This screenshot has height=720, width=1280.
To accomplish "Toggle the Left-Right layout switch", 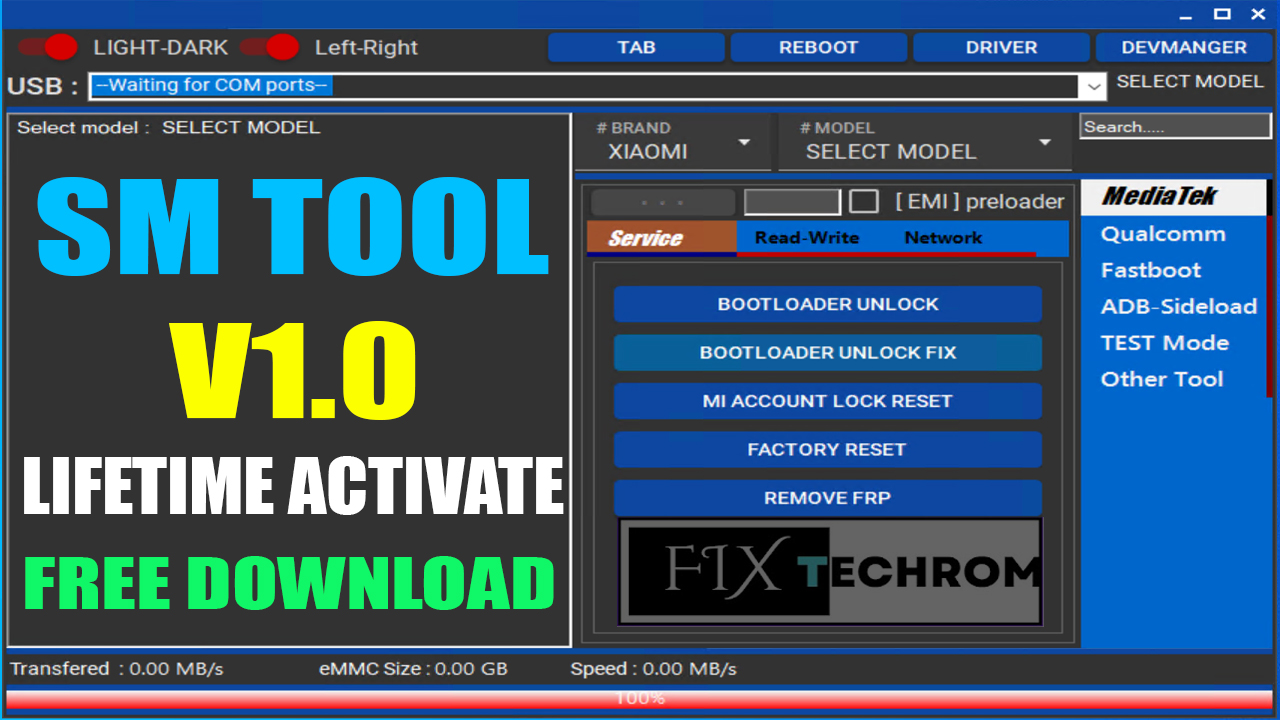I will [270, 47].
